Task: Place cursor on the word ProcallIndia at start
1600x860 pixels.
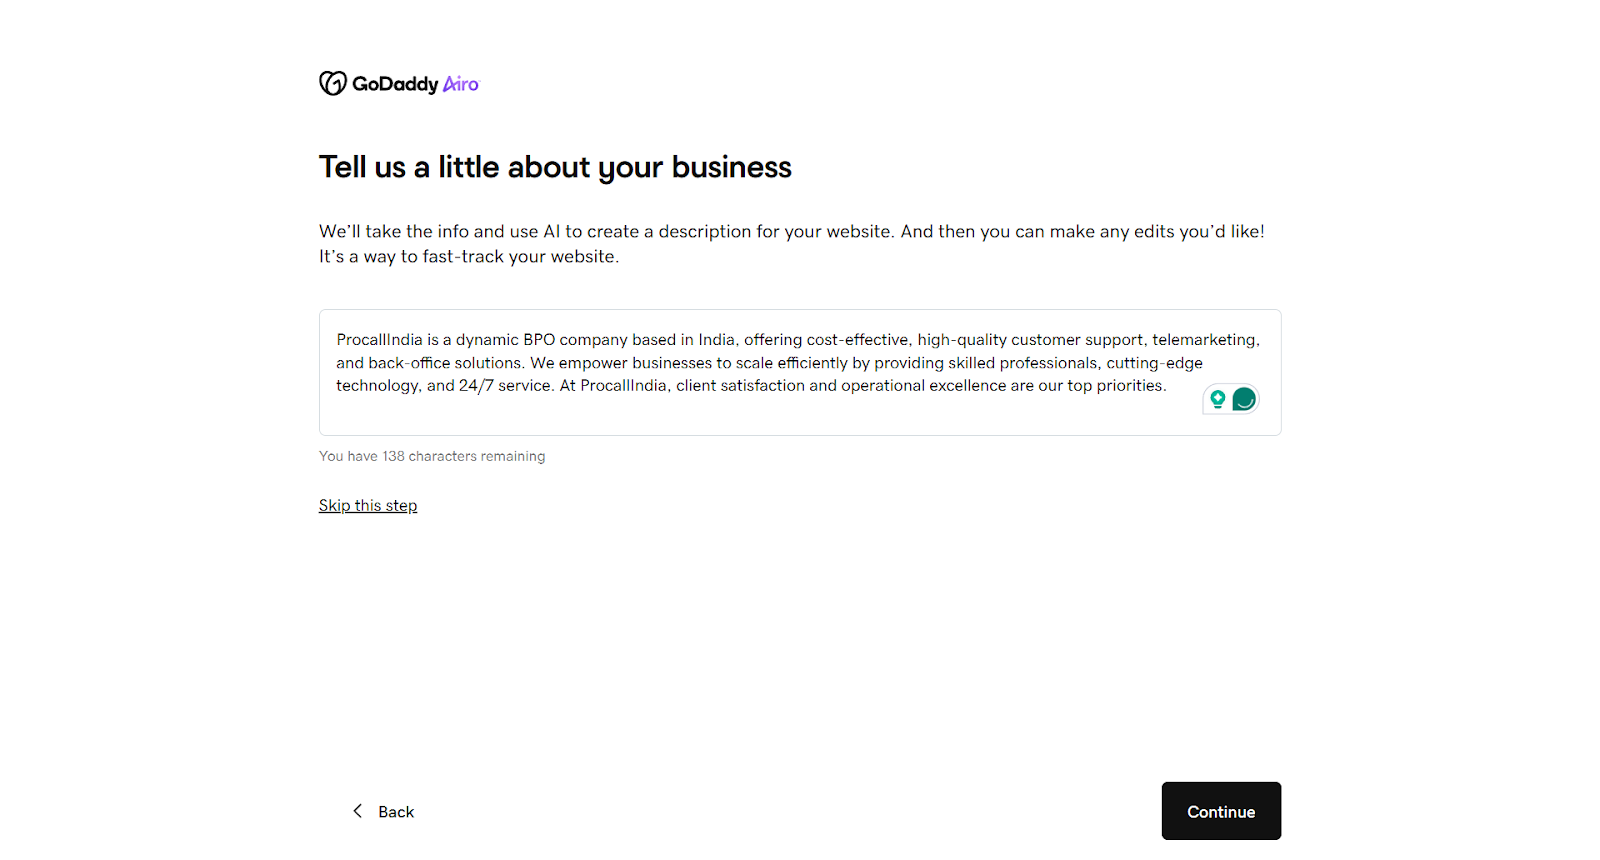Action: pyautogui.click(x=338, y=340)
